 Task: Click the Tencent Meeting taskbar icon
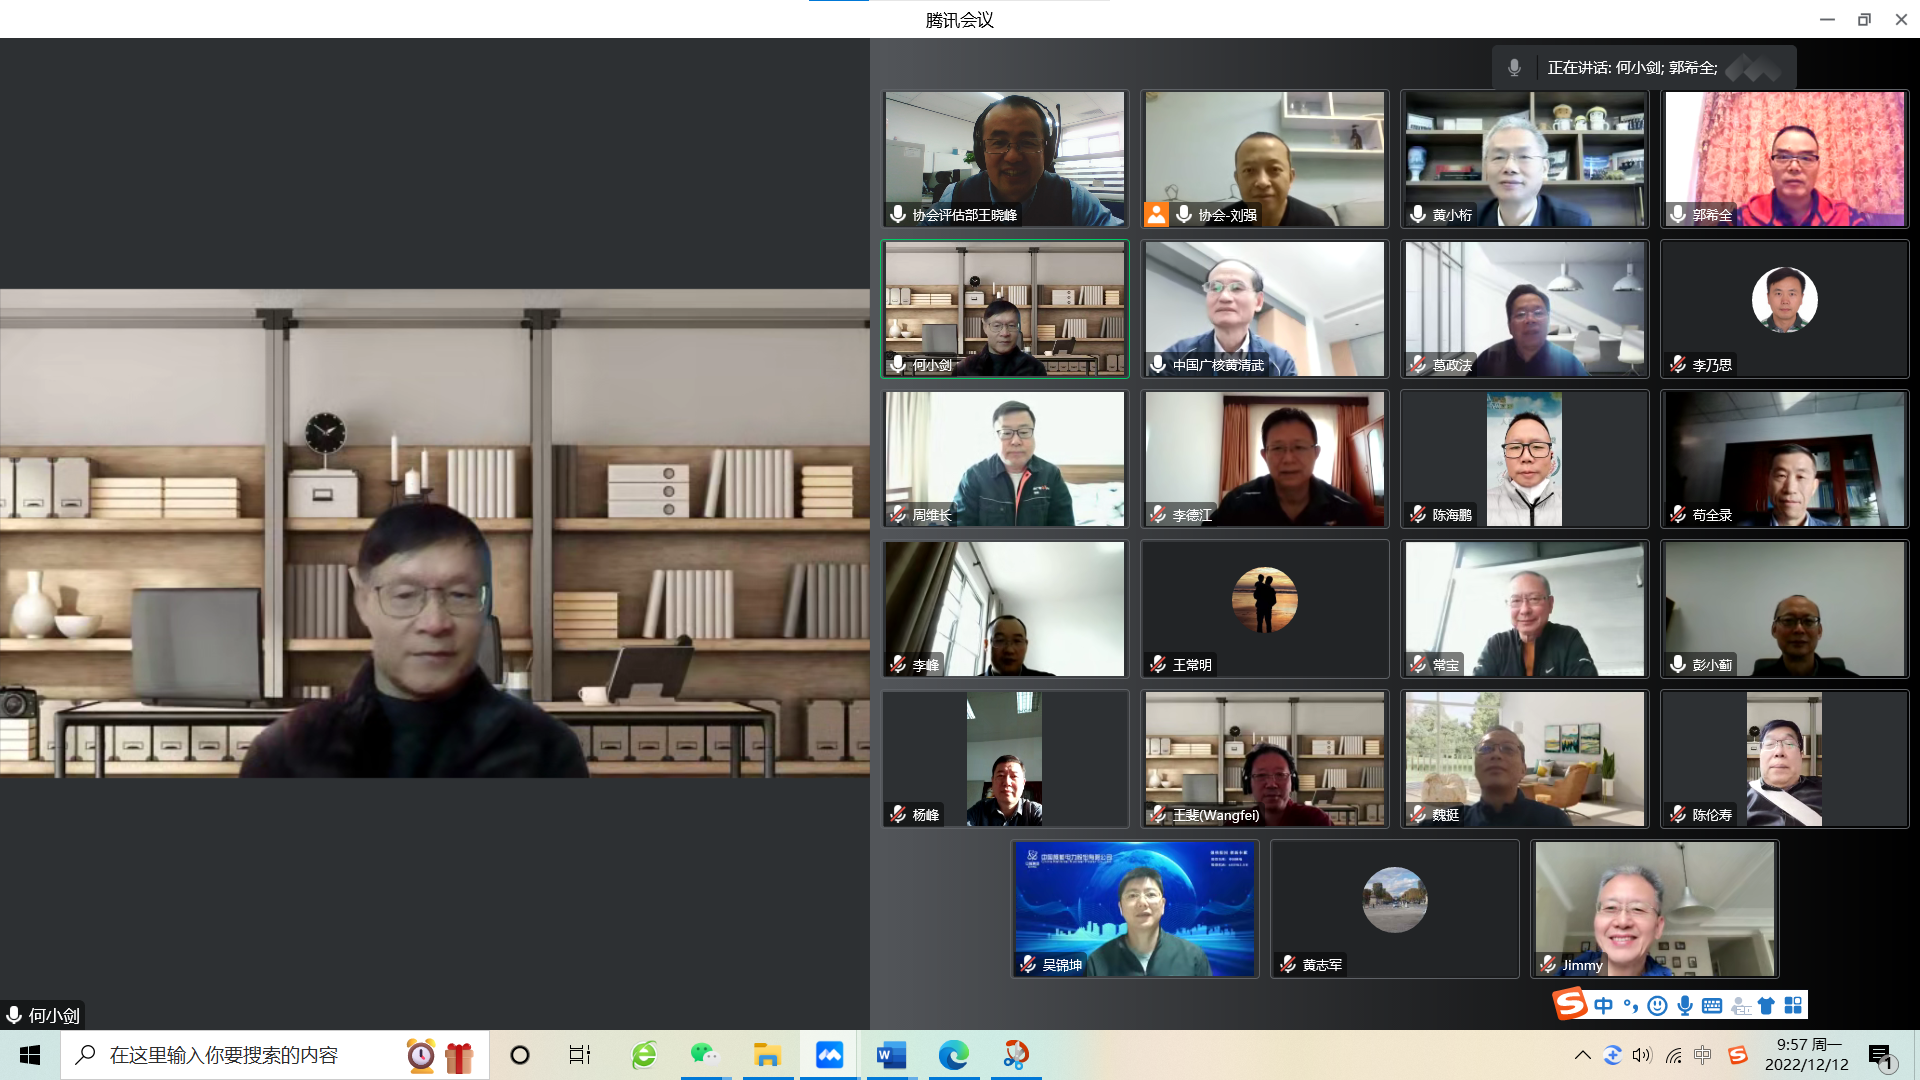click(829, 1055)
